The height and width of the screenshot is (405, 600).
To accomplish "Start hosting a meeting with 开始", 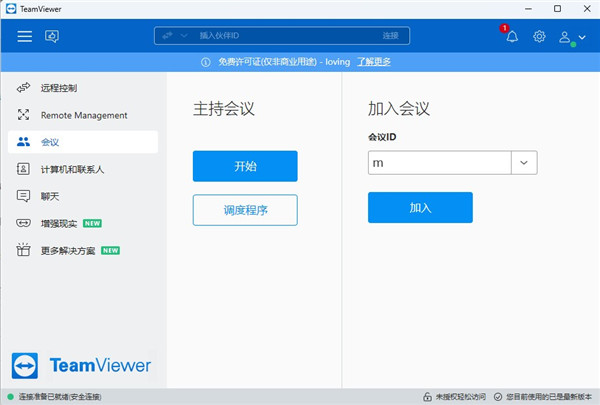I will coord(245,166).
